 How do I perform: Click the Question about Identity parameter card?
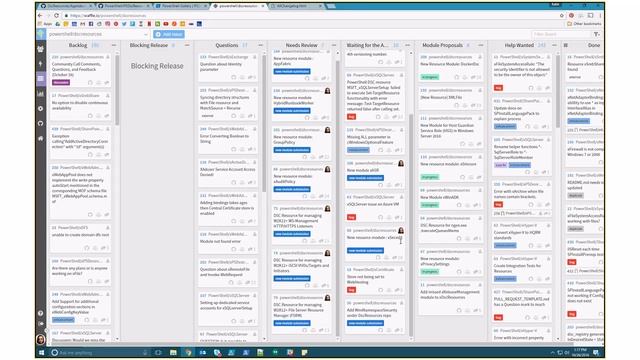coord(228,67)
